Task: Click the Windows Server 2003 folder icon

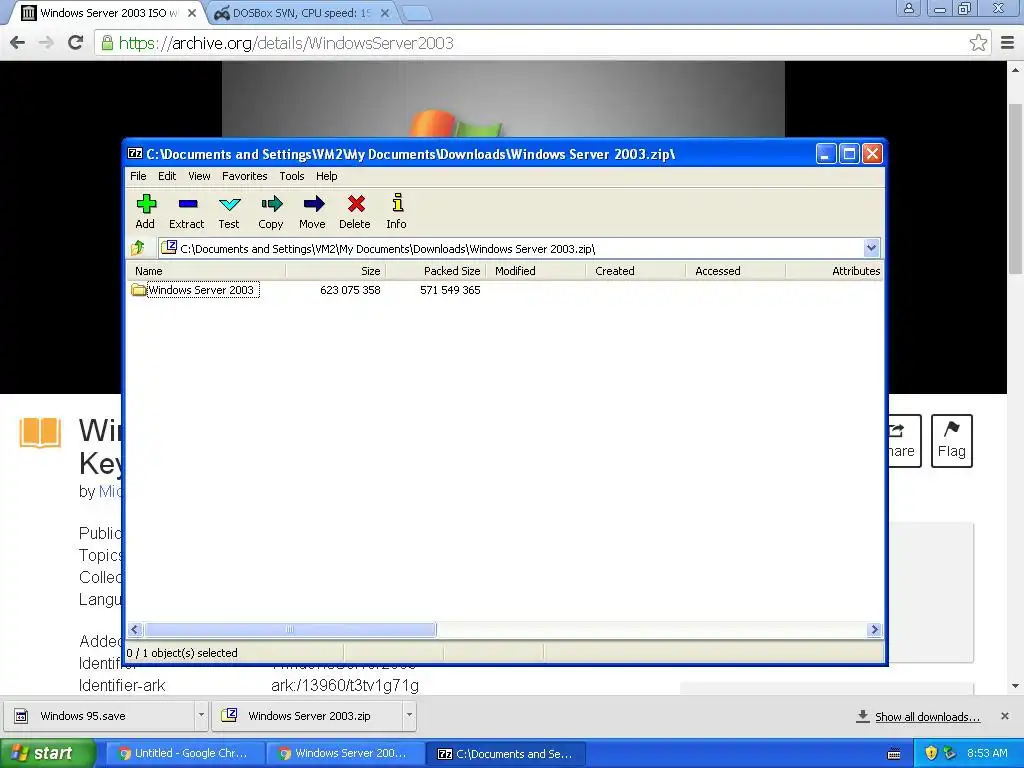Action: click(x=138, y=289)
